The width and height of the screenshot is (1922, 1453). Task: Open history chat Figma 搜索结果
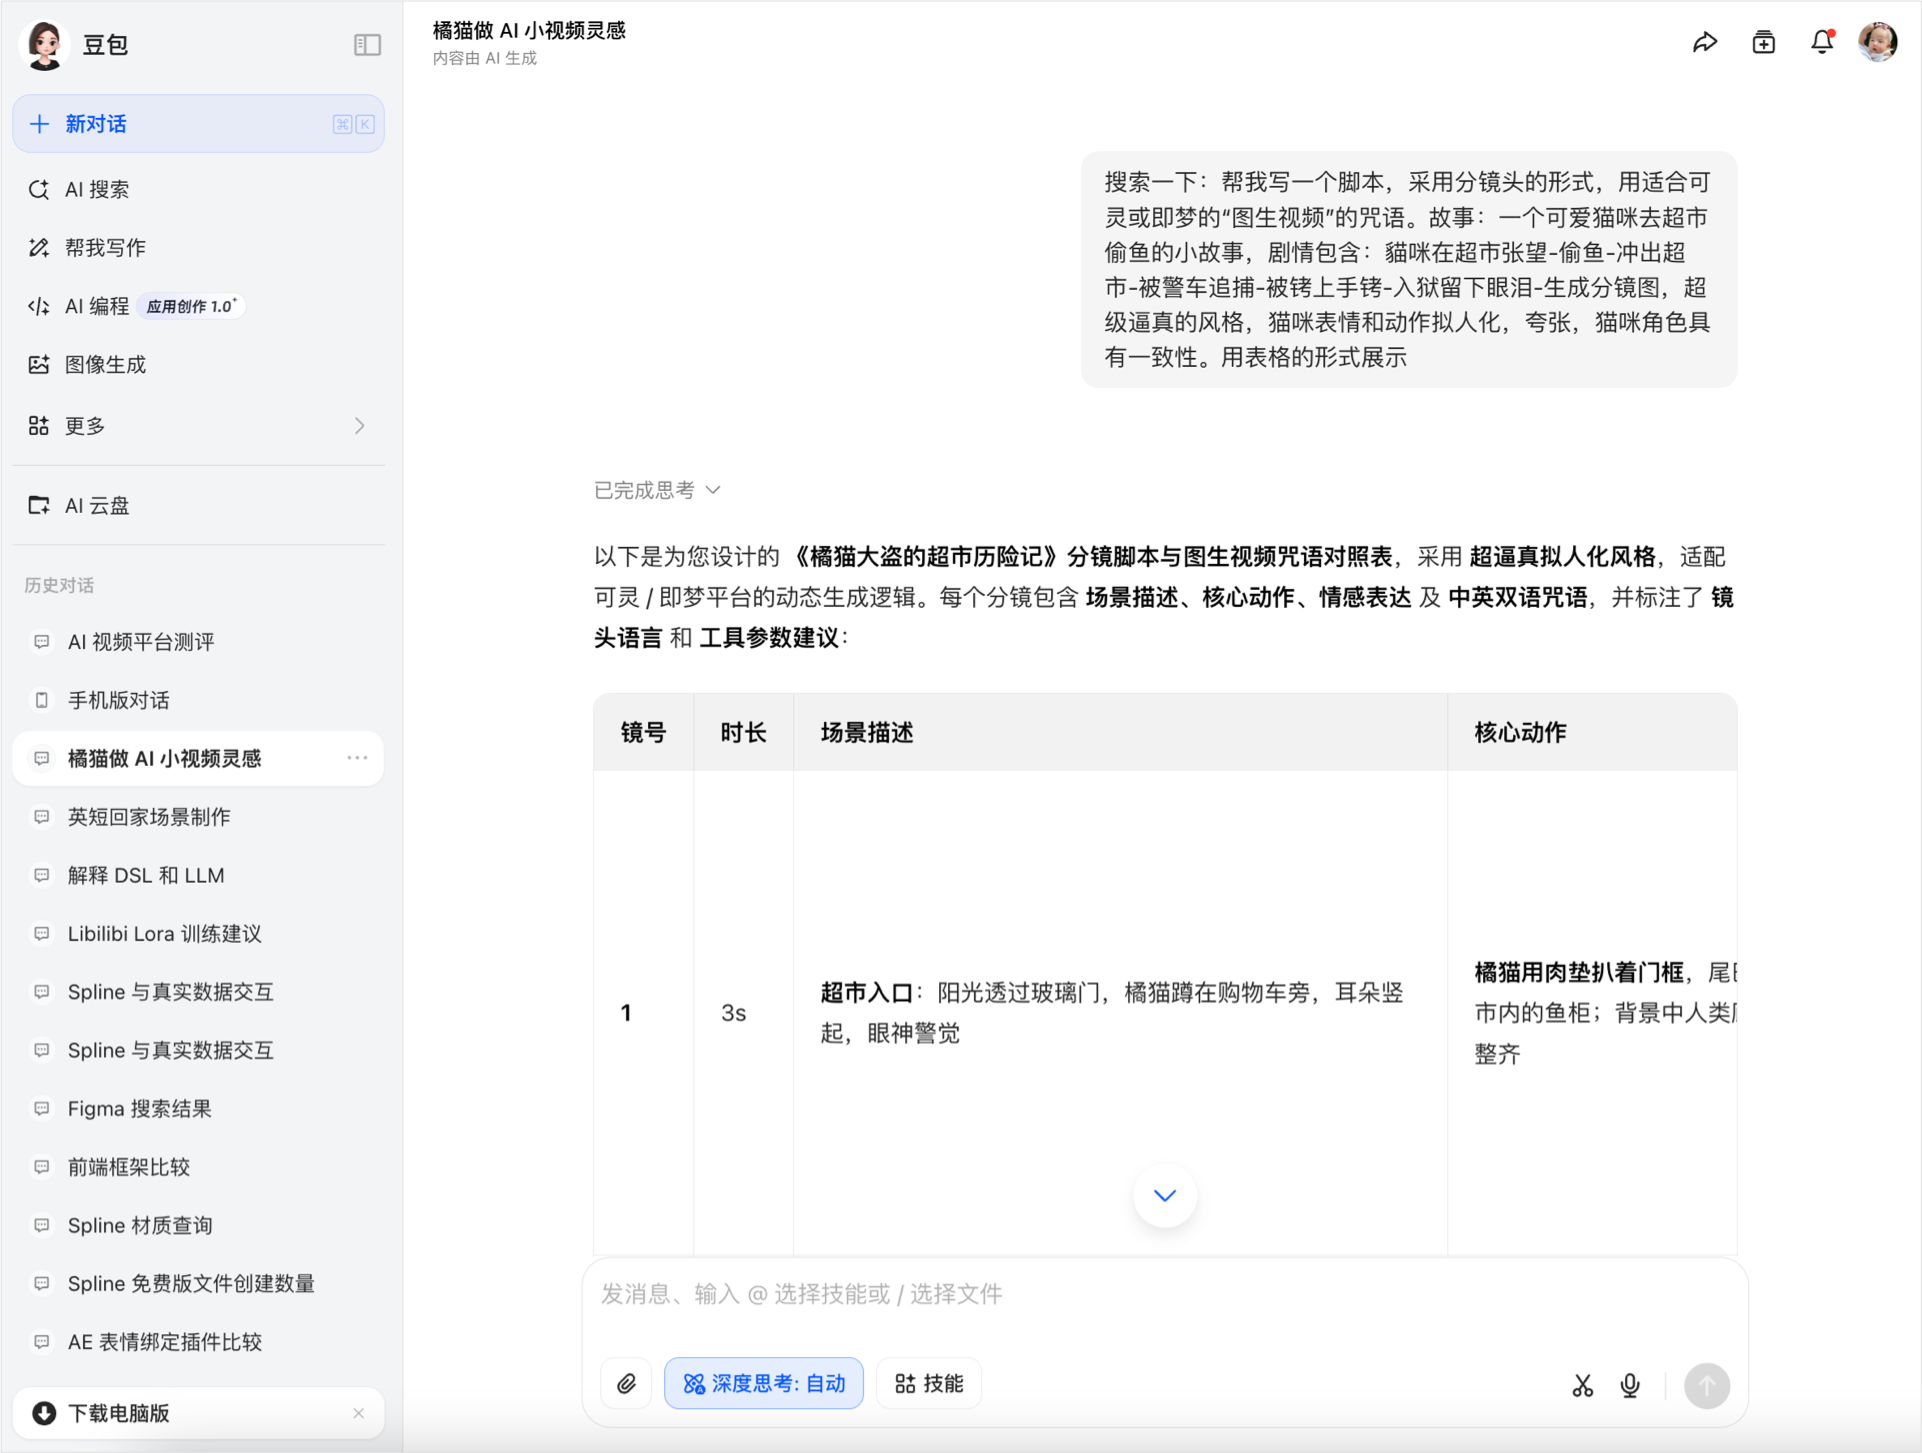click(x=140, y=1108)
